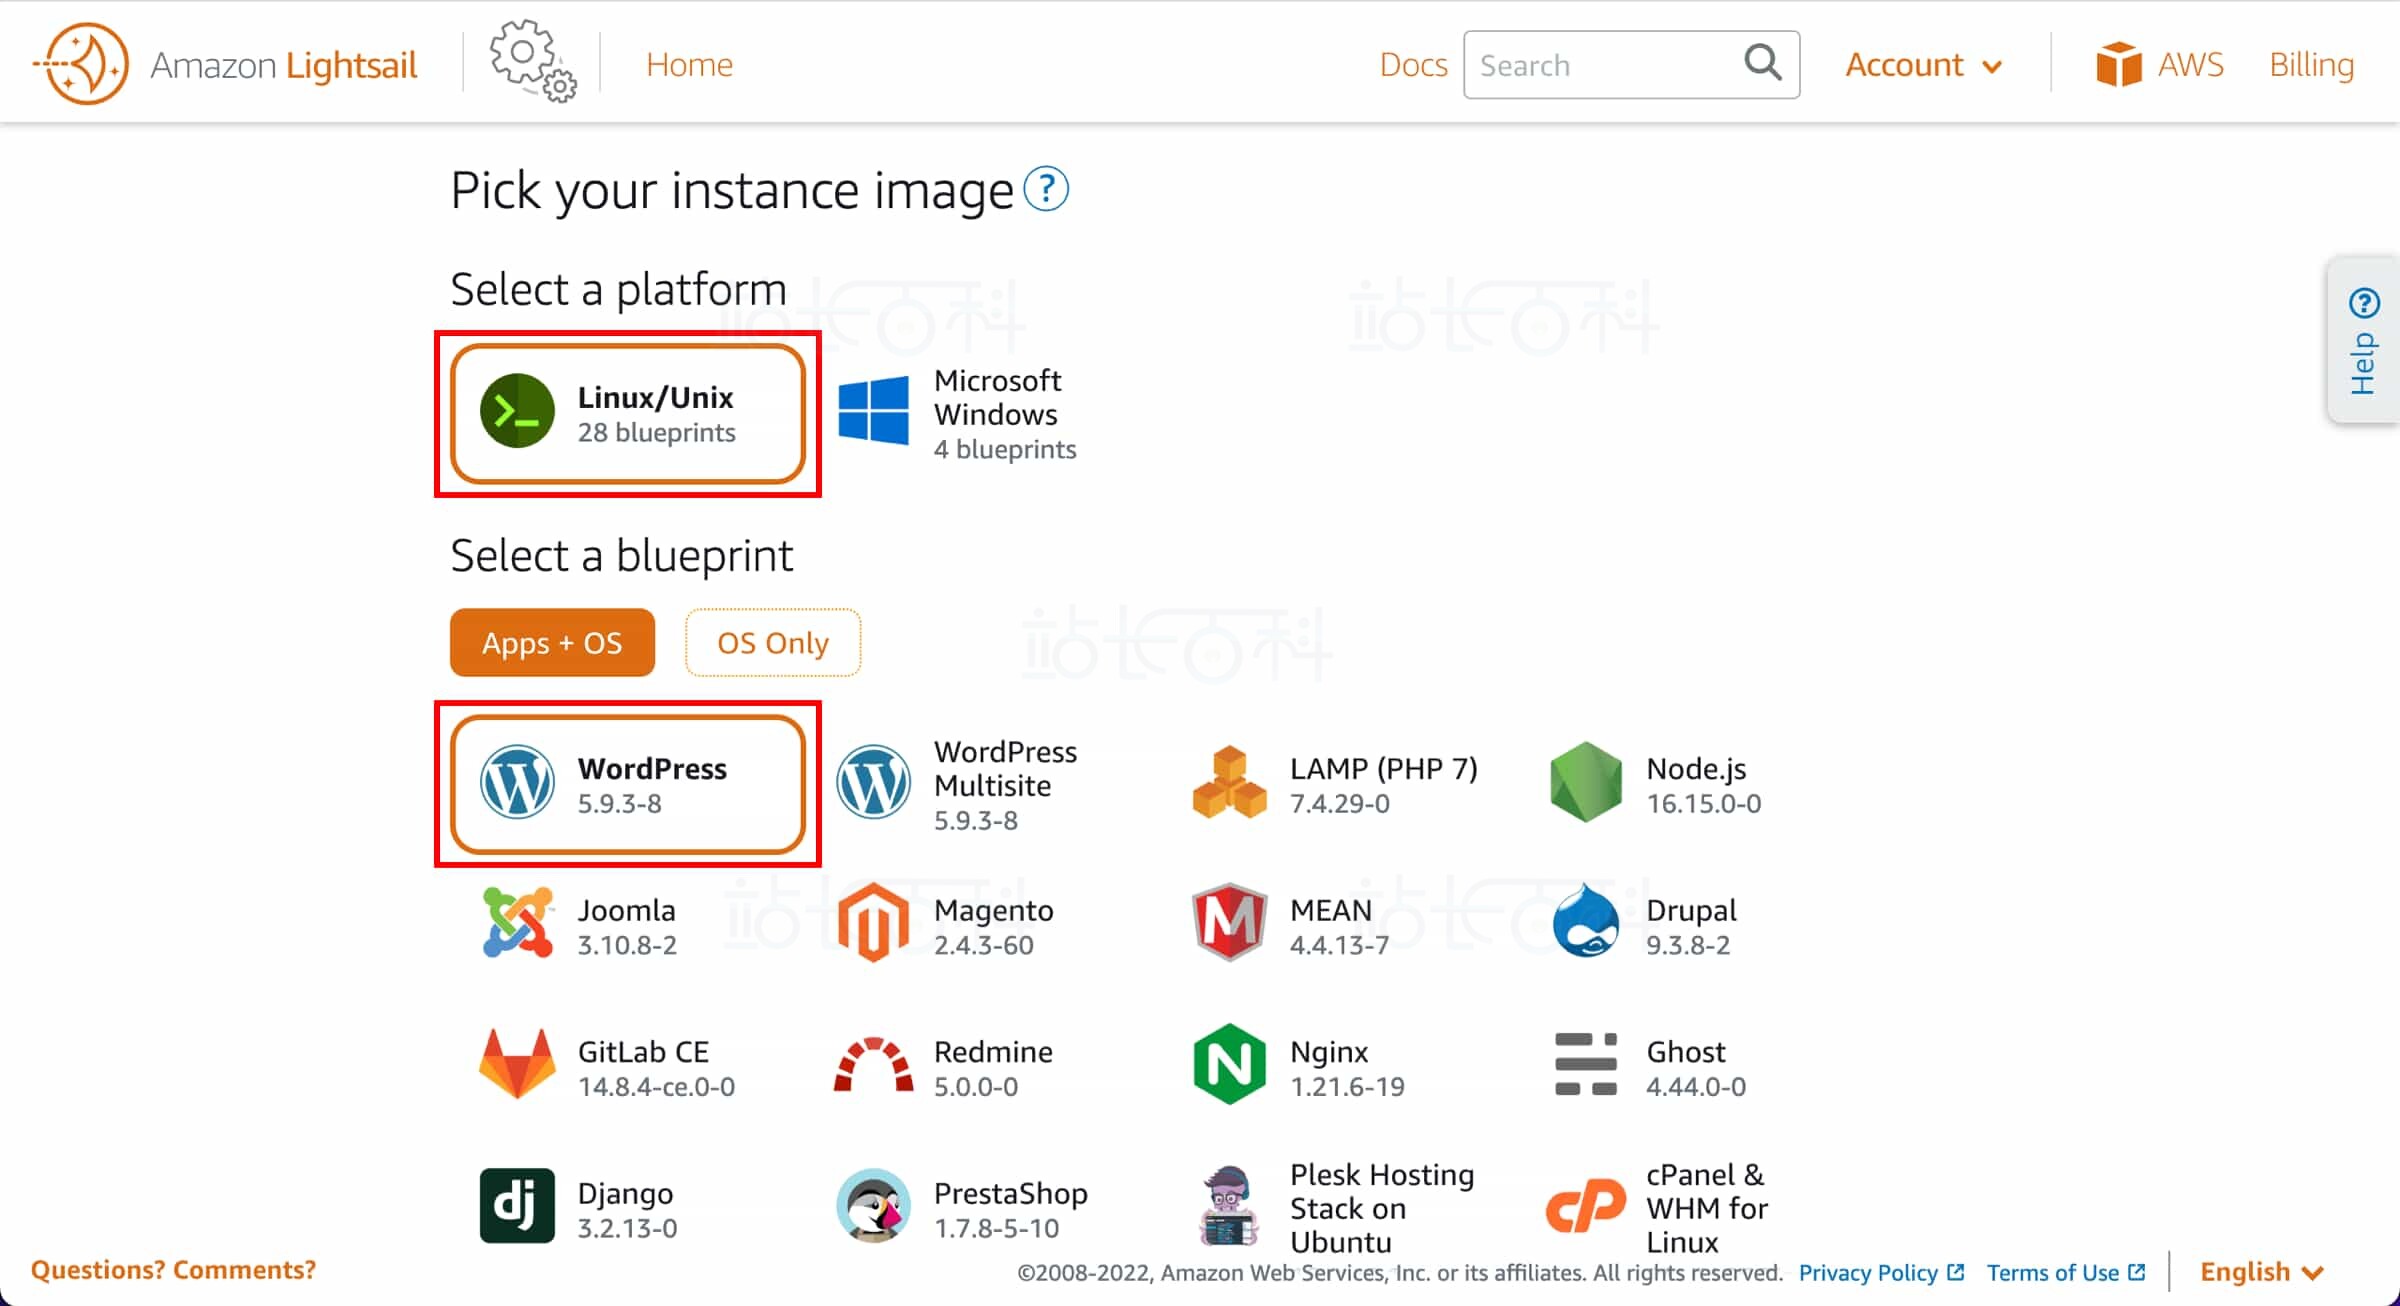Expand the side Help panel
This screenshot has height=1306, width=2400.
pos(2363,342)
